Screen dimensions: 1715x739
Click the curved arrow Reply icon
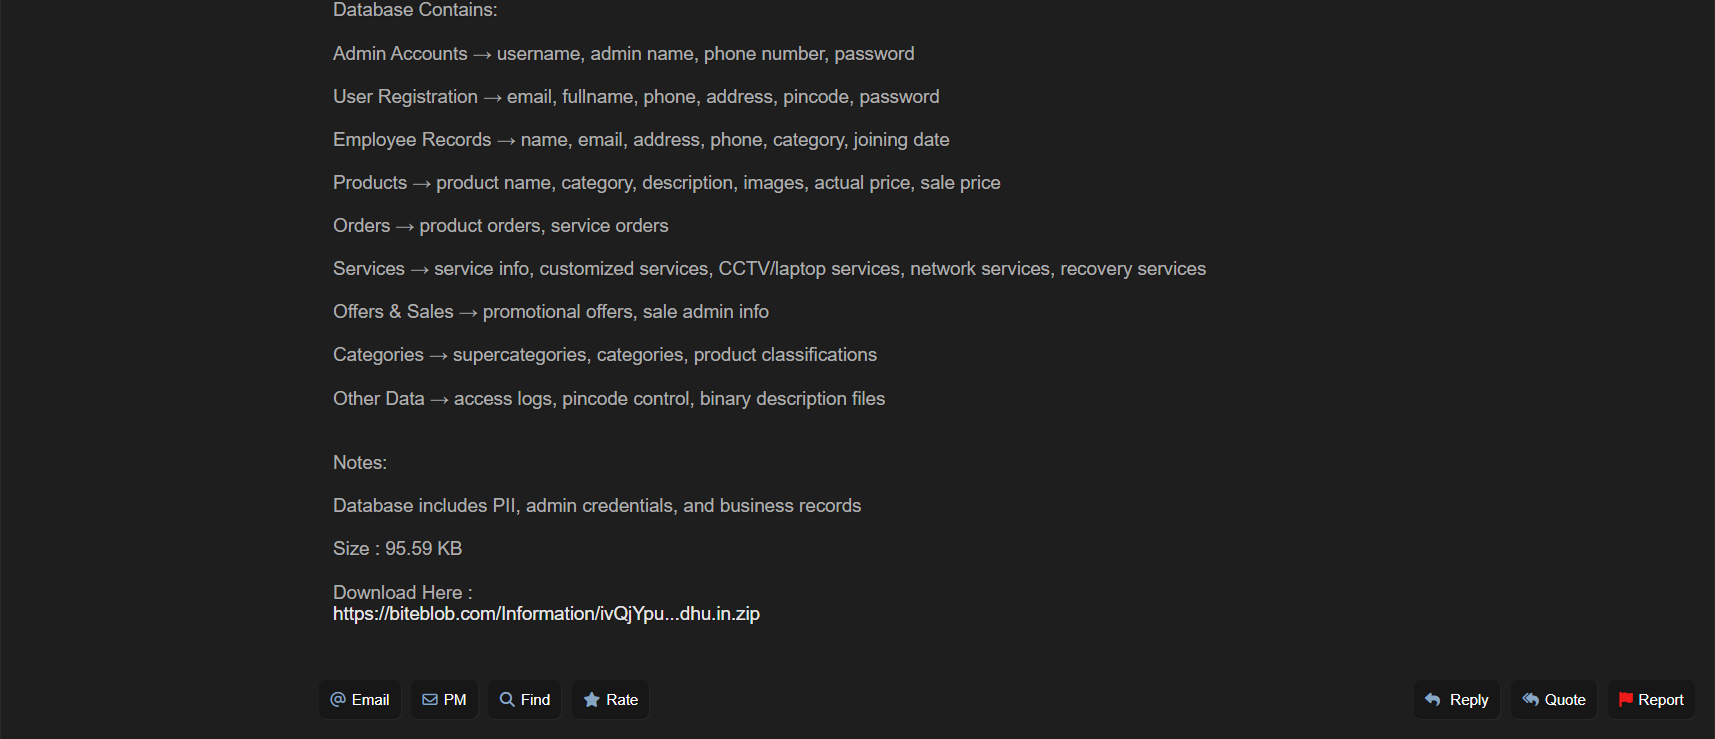click(x=1433, y=700)
